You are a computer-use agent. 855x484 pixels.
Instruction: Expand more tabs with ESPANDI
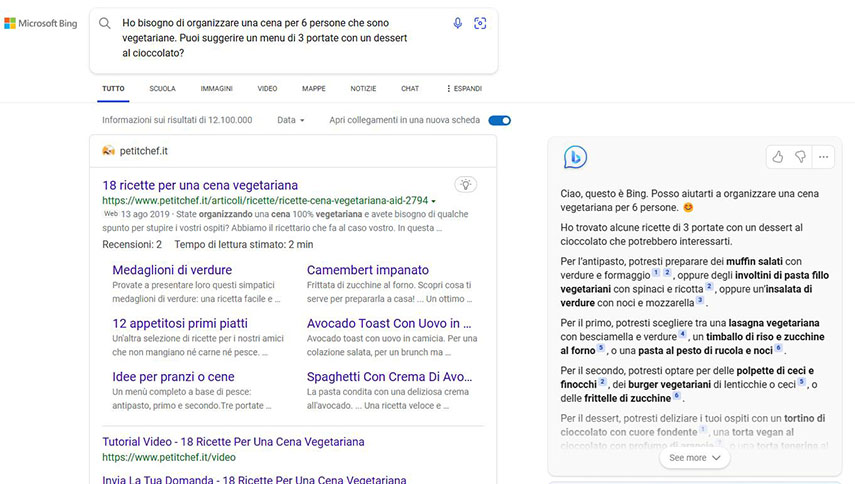464,88
